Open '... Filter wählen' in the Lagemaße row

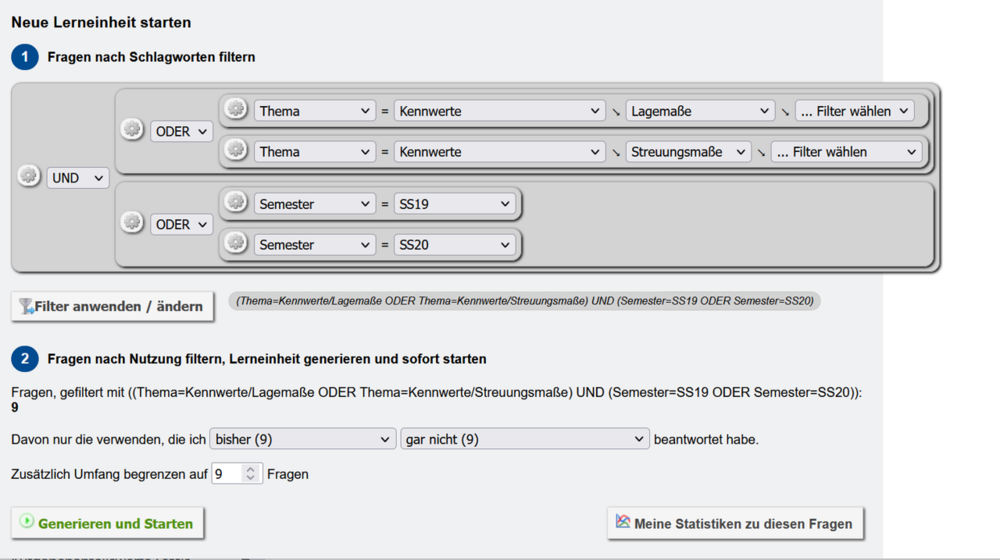pyautogui.click(x=854, y=111)
